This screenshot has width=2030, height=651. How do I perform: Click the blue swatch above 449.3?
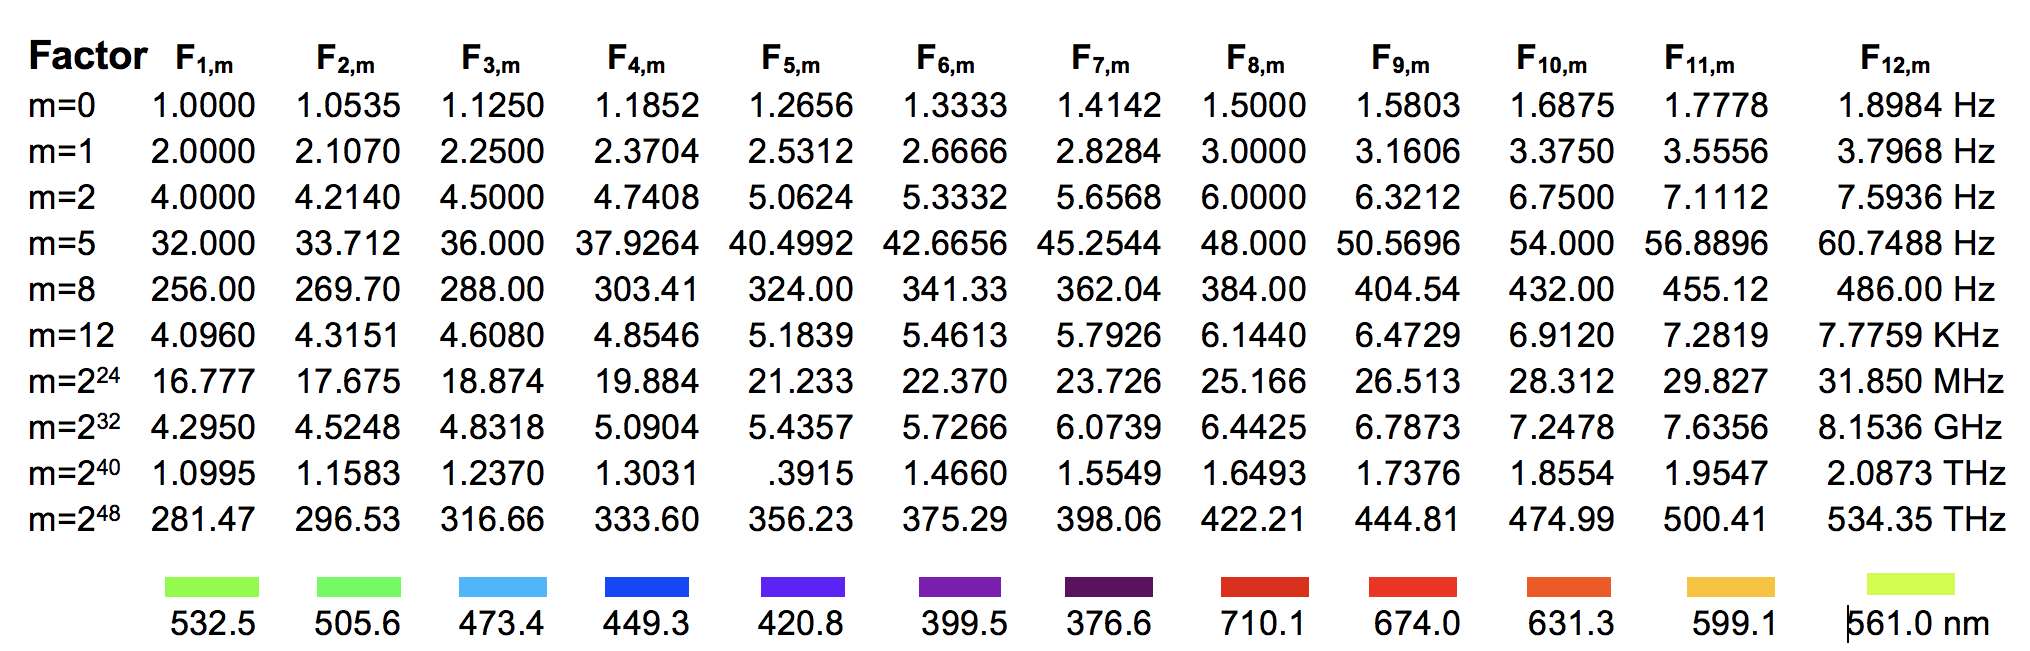[x=647, y=587]
